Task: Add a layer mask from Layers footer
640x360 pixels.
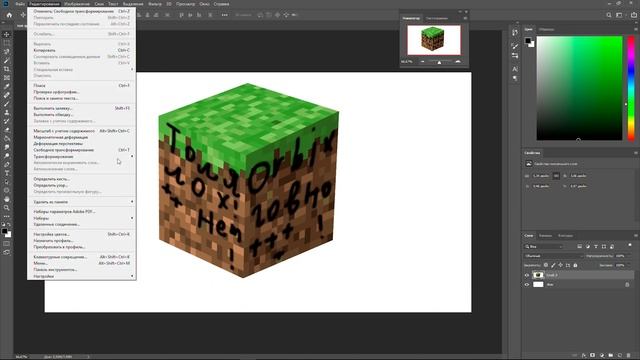Action: tap(593, 356)
